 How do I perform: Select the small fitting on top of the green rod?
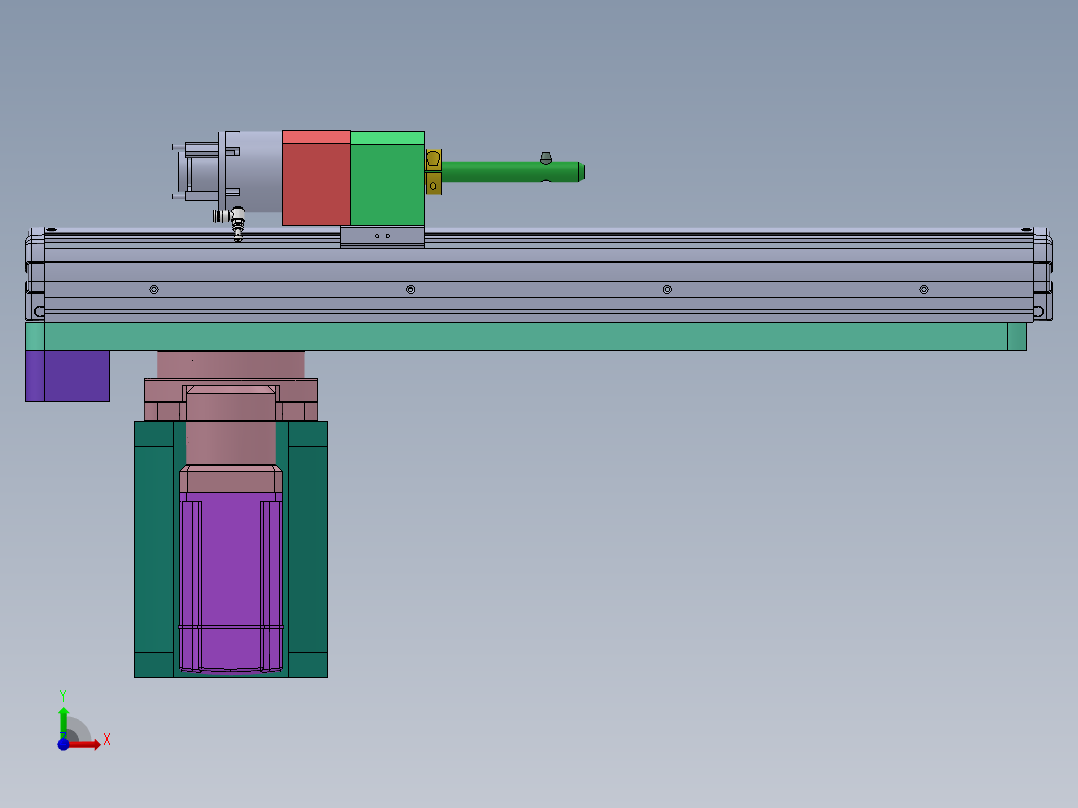coord(546,158)
